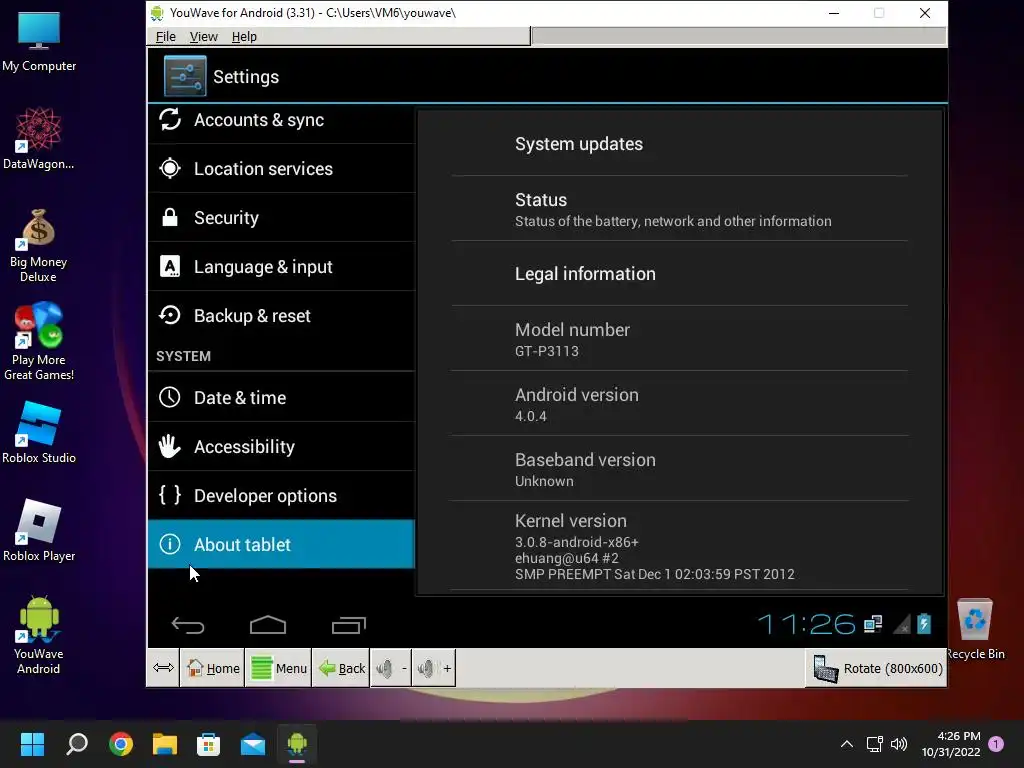Screen dimensions: 1024x768
Task: Click Model number GT-P3113 row
Action: tap(679, 339)
